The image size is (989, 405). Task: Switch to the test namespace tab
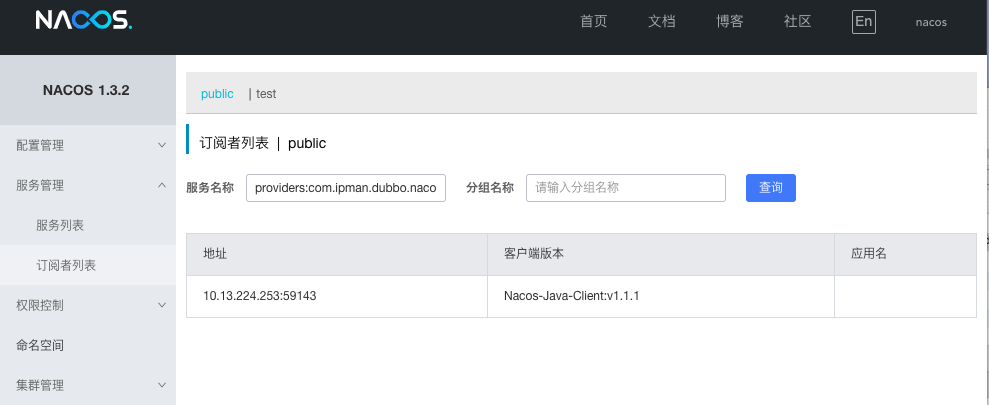tap(266, 94)
